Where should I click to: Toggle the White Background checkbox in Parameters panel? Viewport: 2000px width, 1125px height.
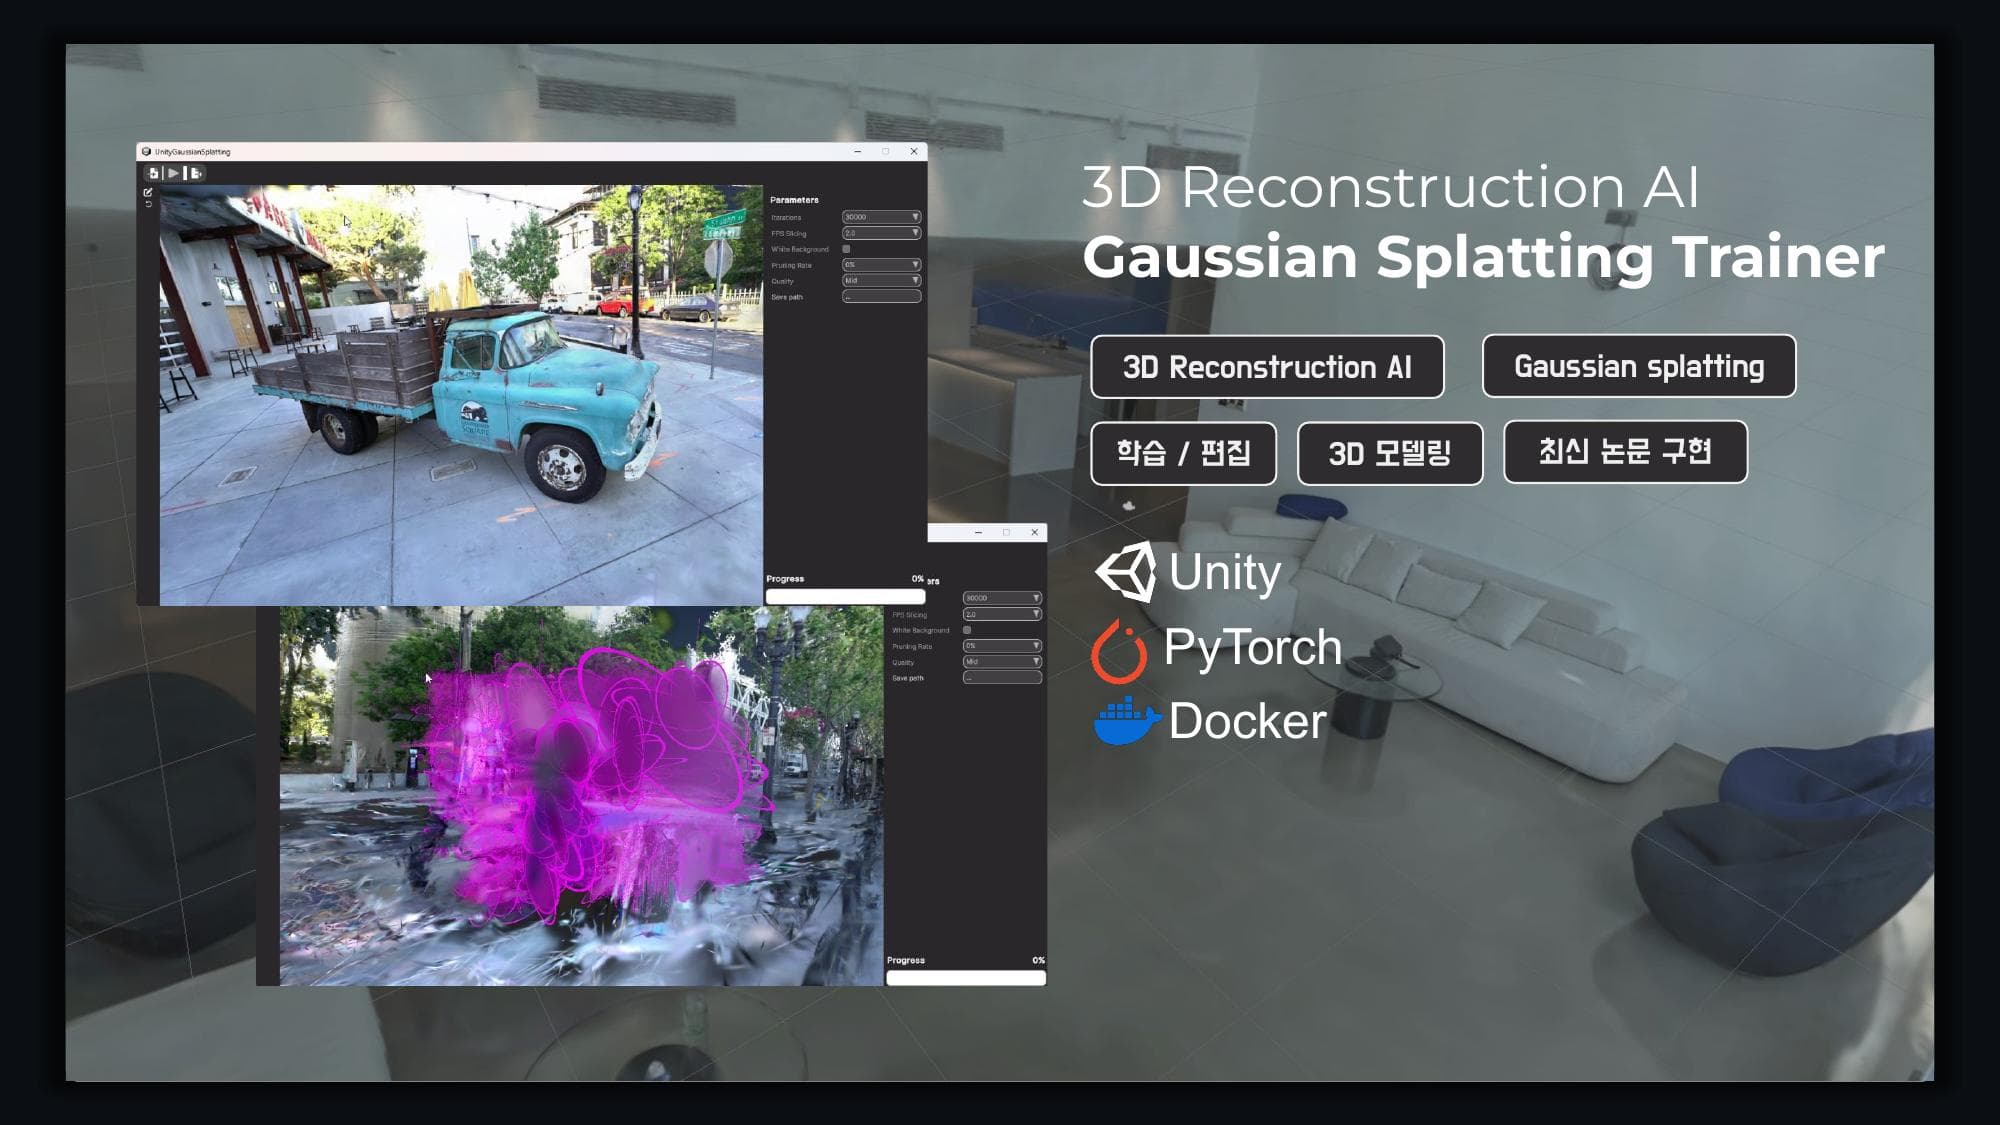point(846,248)
